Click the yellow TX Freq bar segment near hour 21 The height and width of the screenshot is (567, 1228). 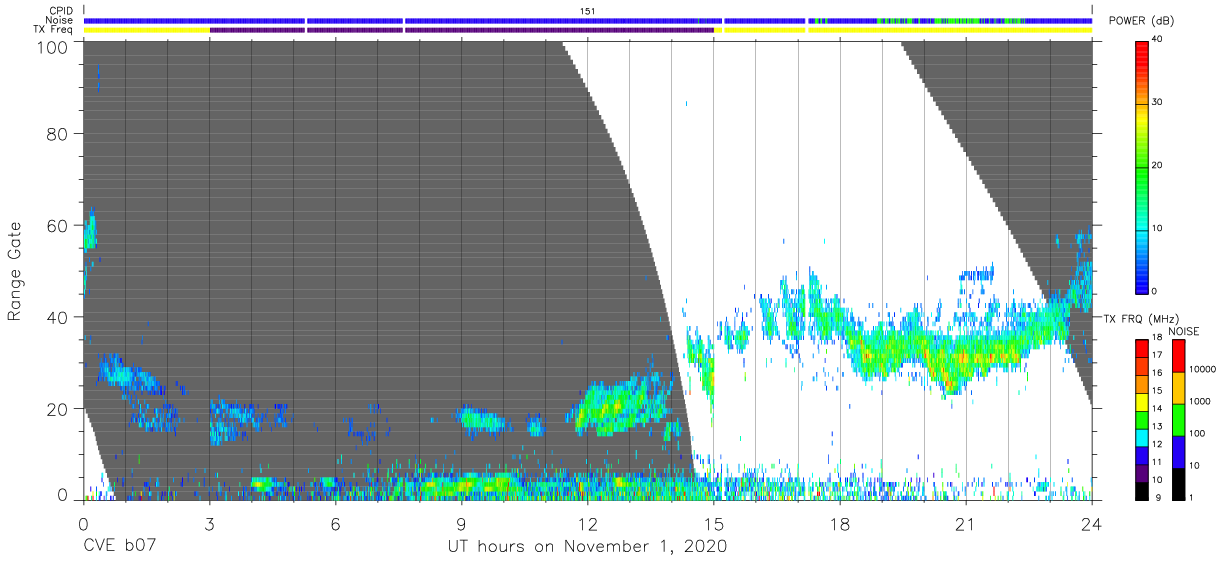(950, 30)
